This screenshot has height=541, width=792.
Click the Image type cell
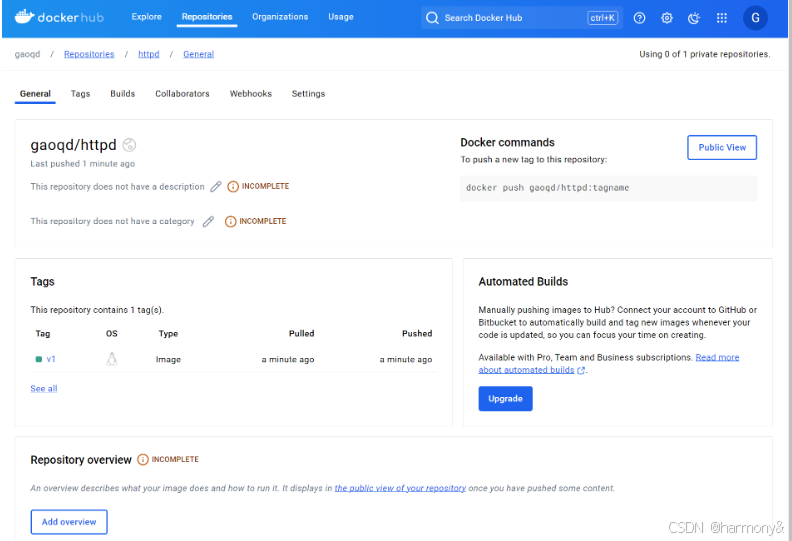168,359
